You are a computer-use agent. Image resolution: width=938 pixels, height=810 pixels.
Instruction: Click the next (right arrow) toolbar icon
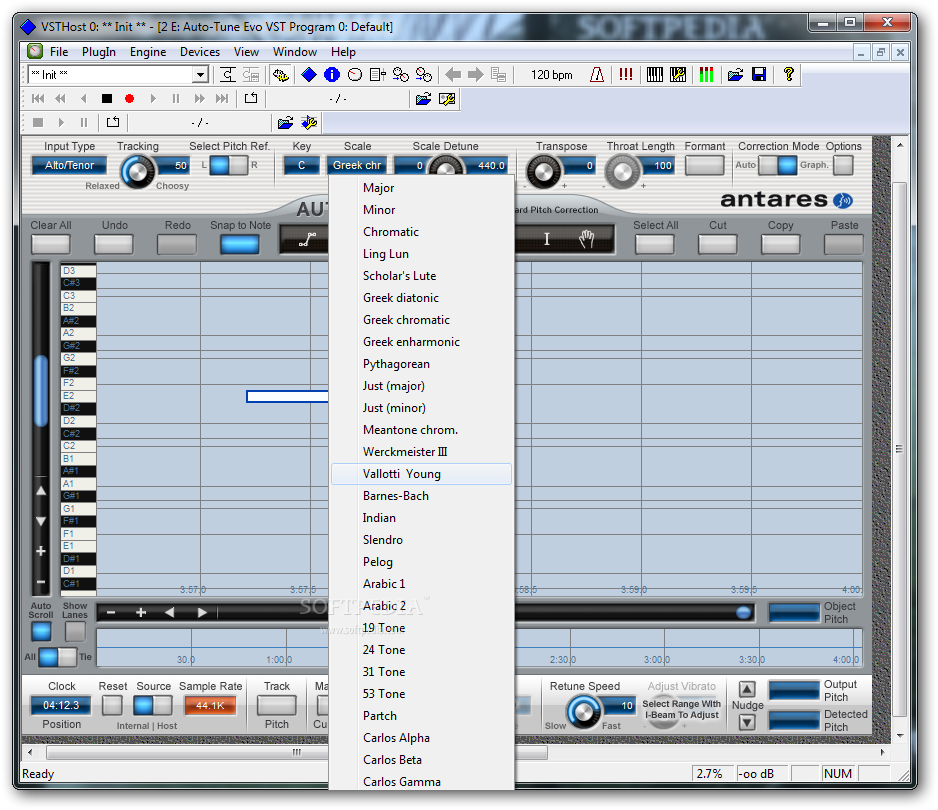[x=476, y=75]
